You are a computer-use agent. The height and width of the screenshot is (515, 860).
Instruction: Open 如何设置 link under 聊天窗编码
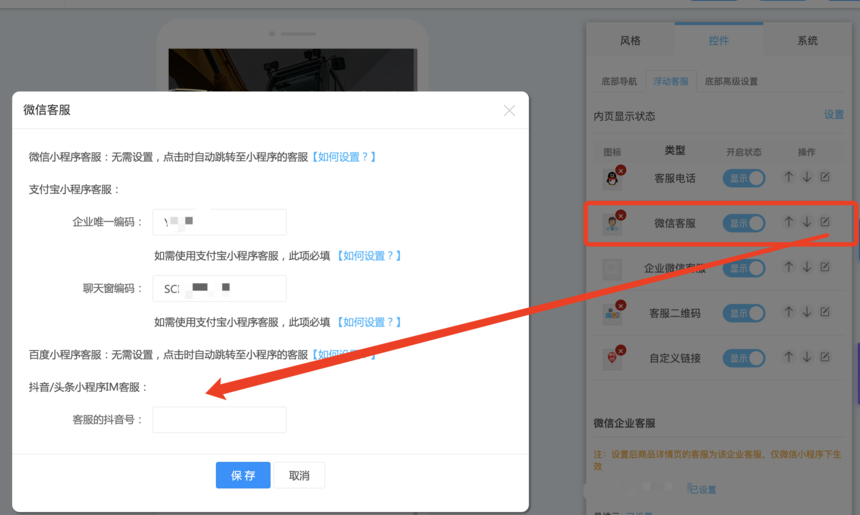click(369, 322)
